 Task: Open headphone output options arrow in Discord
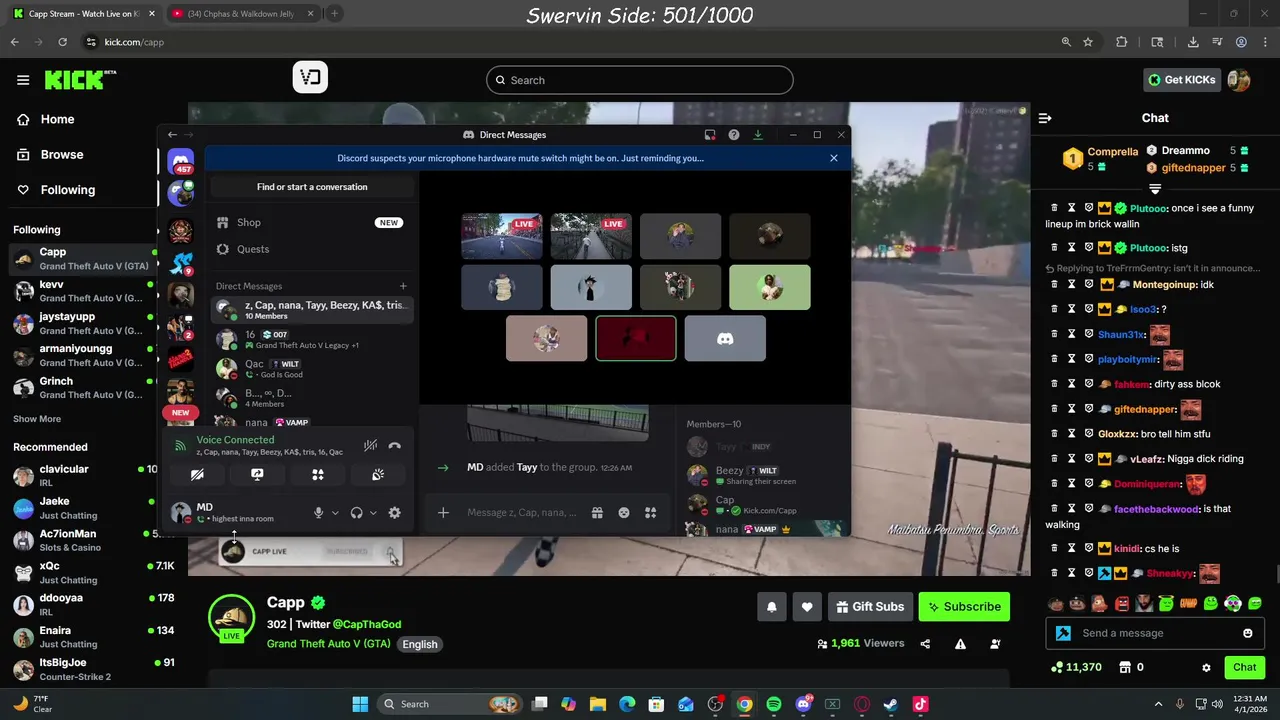point(373,513)
